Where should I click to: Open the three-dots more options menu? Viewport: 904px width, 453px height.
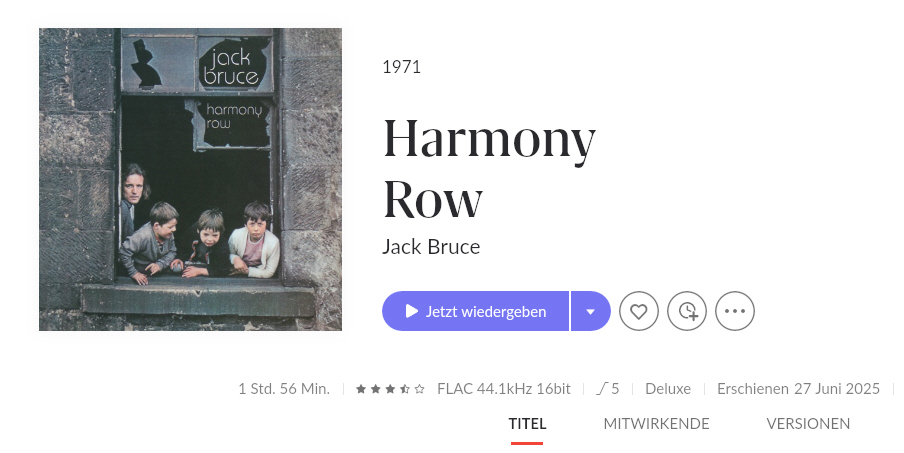point(734,311)
